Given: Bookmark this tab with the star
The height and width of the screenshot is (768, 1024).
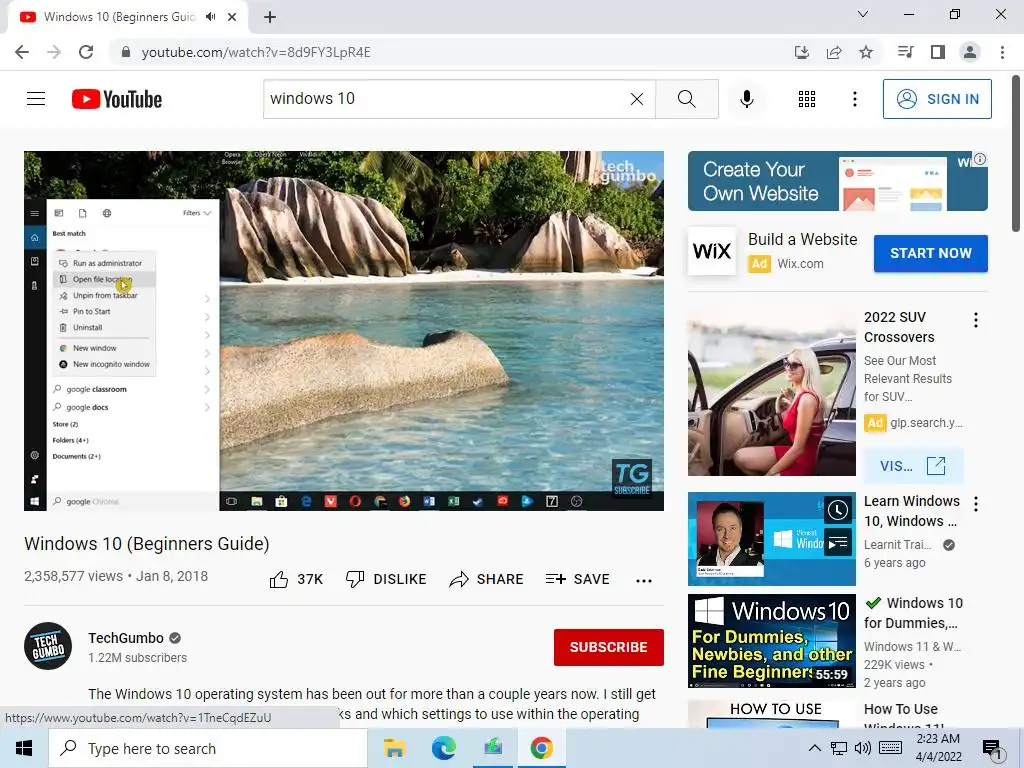Looking at the screenshot, I should 866,52.
